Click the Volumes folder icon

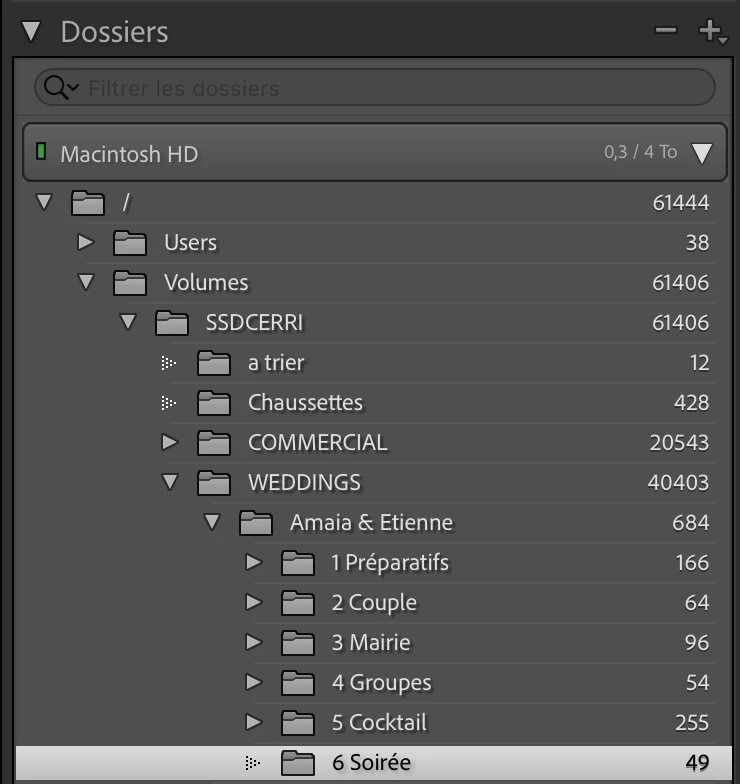click(x=130, y=282)
